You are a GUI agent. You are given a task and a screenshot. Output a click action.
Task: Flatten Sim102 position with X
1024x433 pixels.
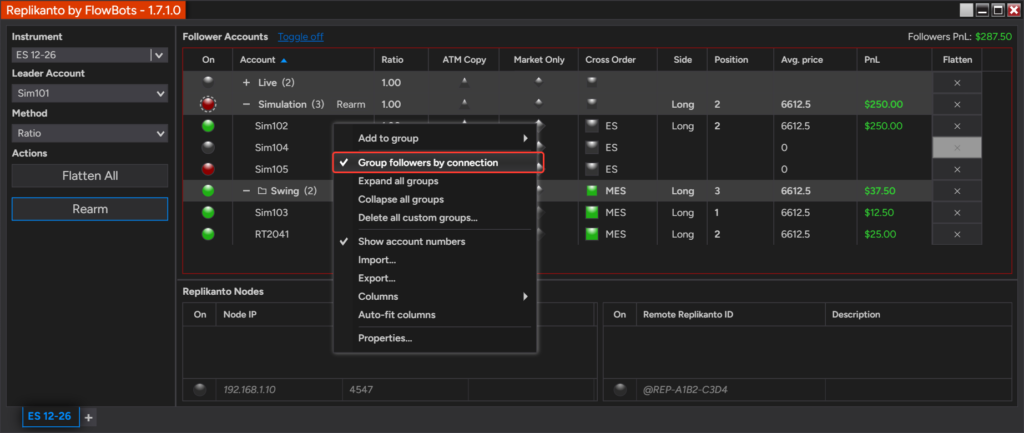point(957,125)
